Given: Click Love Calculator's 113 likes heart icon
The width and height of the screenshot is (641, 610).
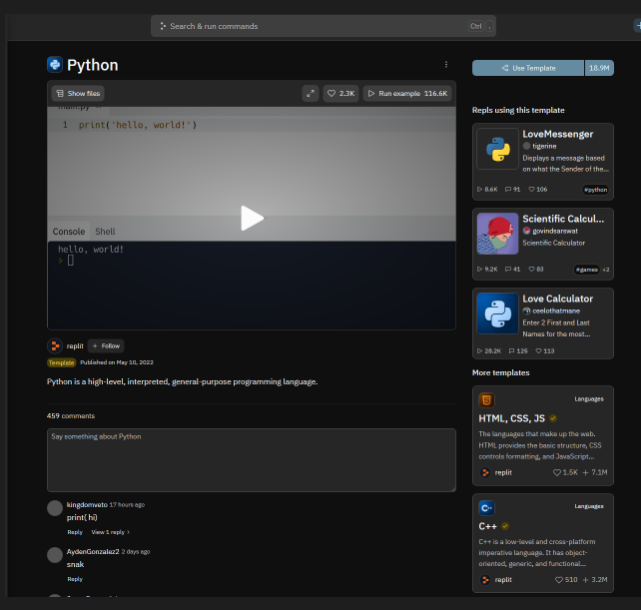Looking at the screenshot, I should pos(538,351).
